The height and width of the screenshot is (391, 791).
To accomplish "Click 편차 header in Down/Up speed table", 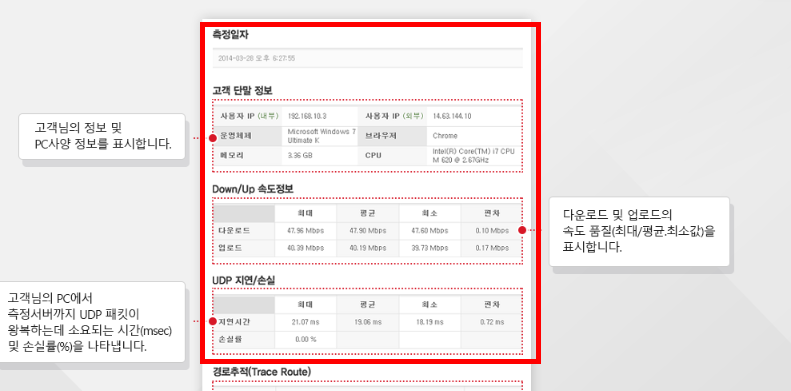I will (x=492, y=213).
